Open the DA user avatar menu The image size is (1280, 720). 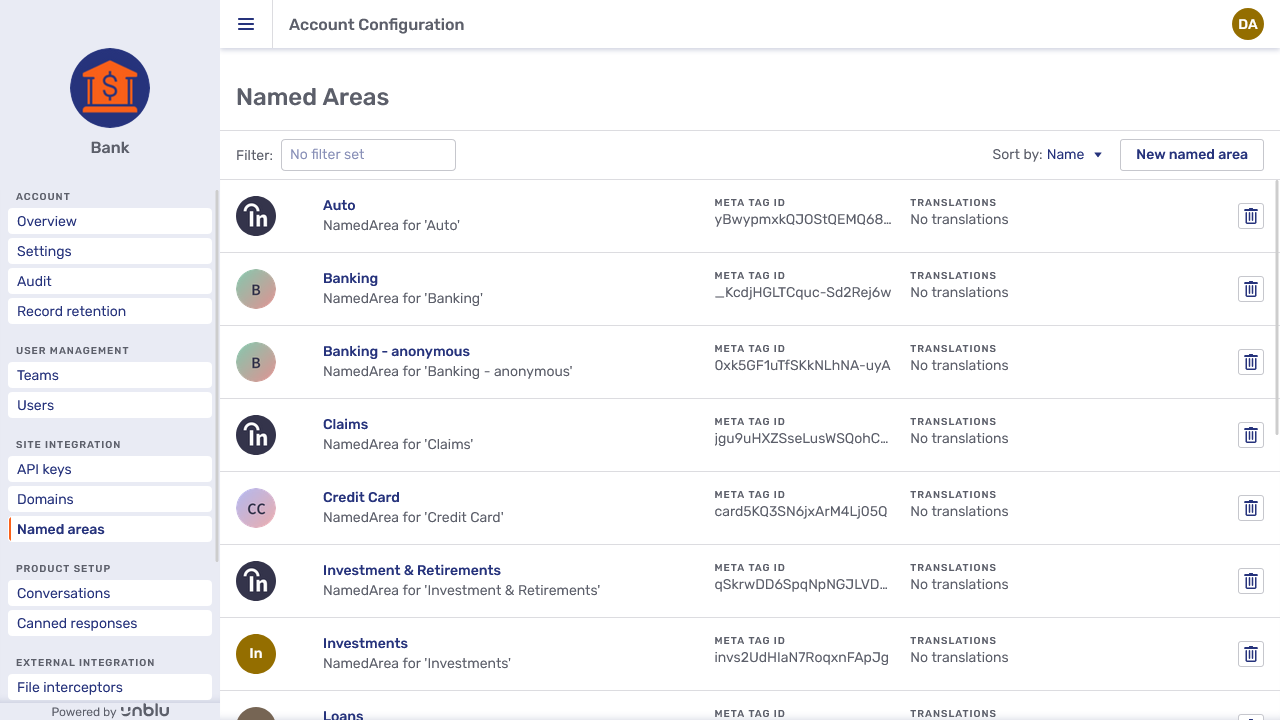[1247, 24]
